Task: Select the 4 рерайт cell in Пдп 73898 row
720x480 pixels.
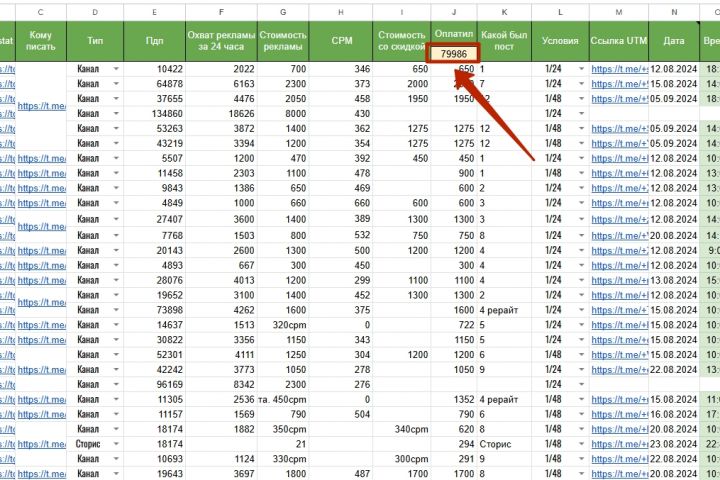Action: click(x=504, y=310)
